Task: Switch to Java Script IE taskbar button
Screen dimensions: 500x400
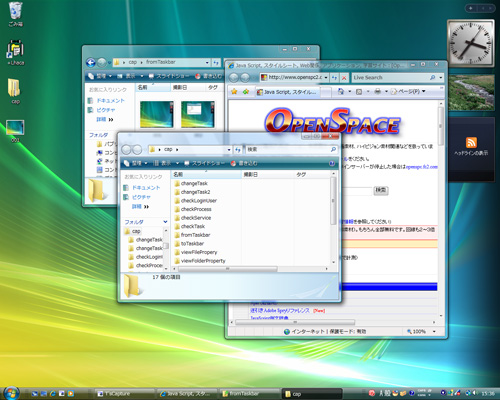Action: pyautogui.click(x=188, y=394)
